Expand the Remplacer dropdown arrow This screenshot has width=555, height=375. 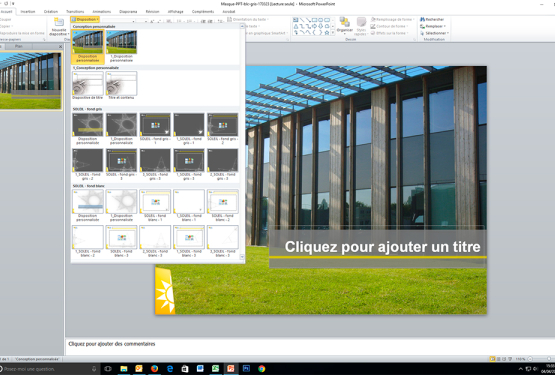tap(445, 26)
